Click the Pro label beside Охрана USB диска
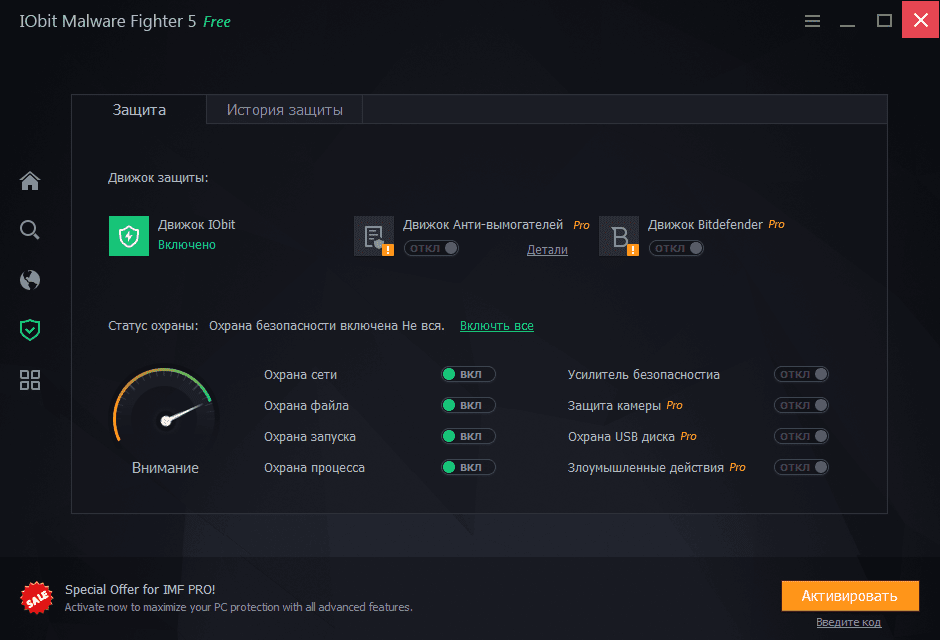This screenshot has width=940, height=640. click(x=688, y=436)
